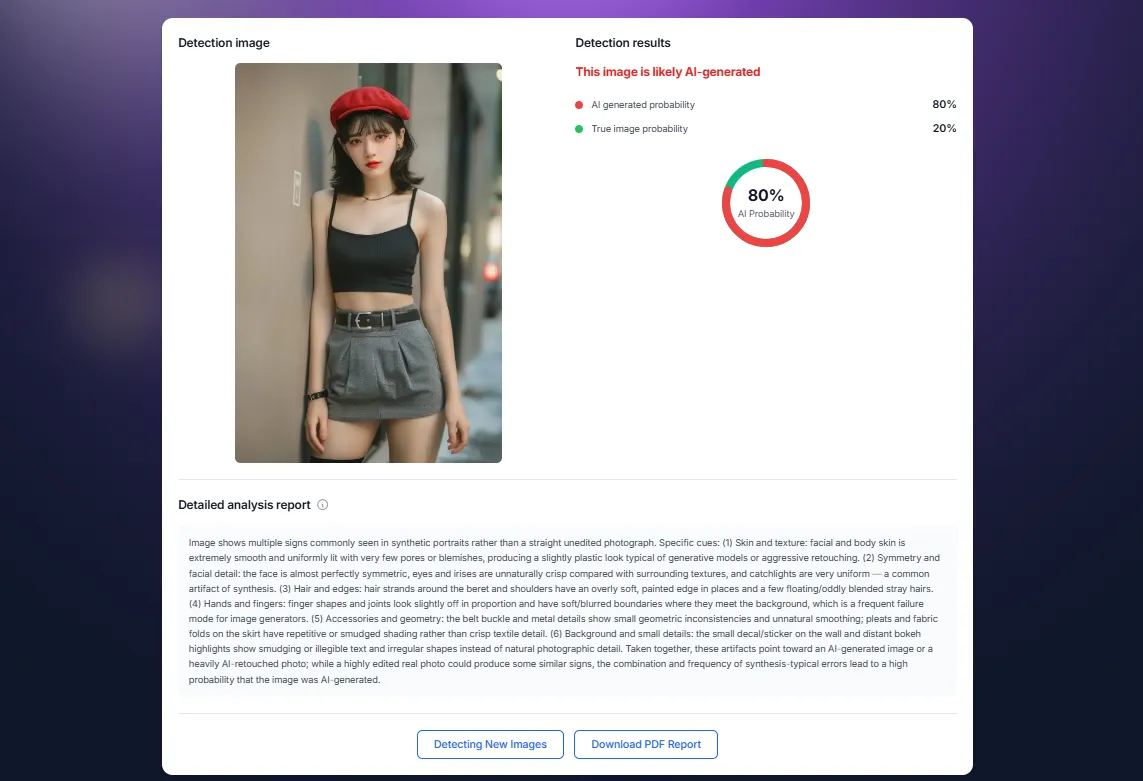Screen dimensions: 1143x781
Task: Click the Detection image heading
Action: (224, 43)
